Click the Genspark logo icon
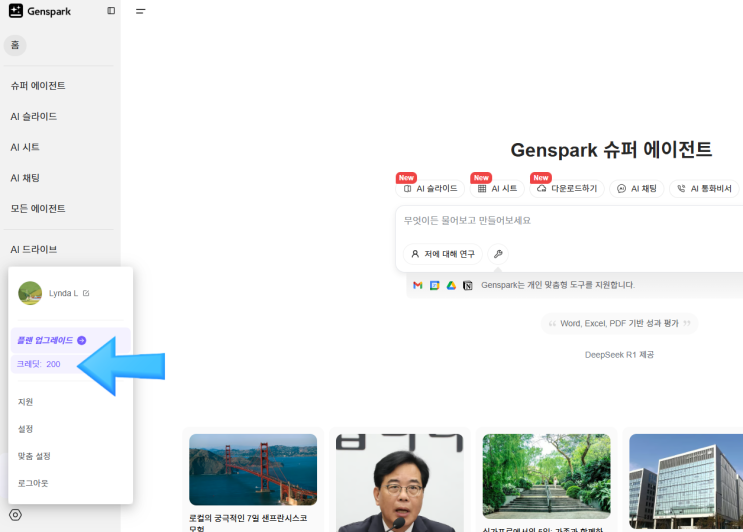Viewport: 743px width, 532px height. 16,10
